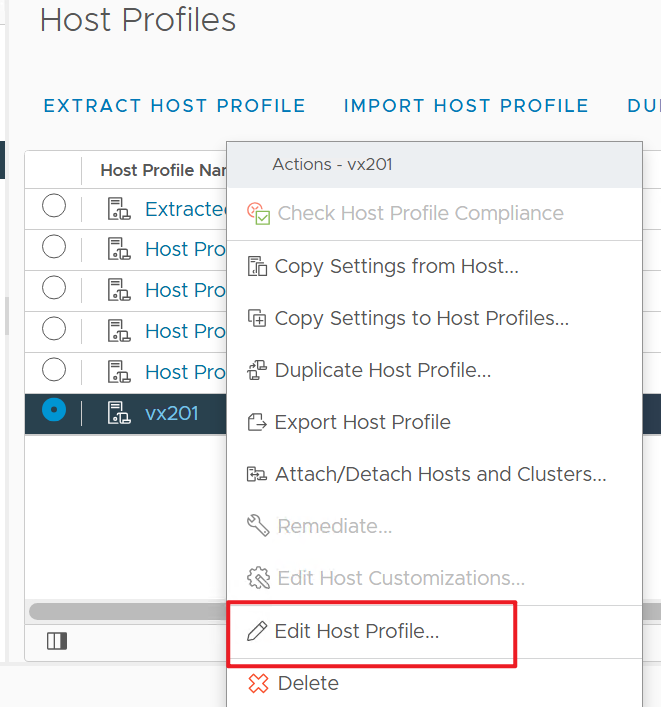The width and height of the screenshot is (661, 707).
Task: Click the selected vx201 radio button
Action: click(x=54, y=411)
